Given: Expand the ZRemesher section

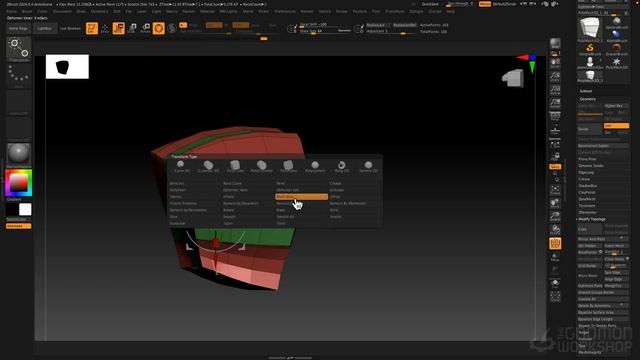Looking at the screenshot, I should coord(588,213).
